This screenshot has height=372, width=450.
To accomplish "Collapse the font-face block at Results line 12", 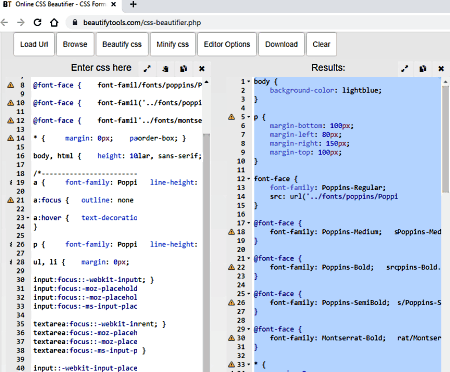I will [249, 179].
